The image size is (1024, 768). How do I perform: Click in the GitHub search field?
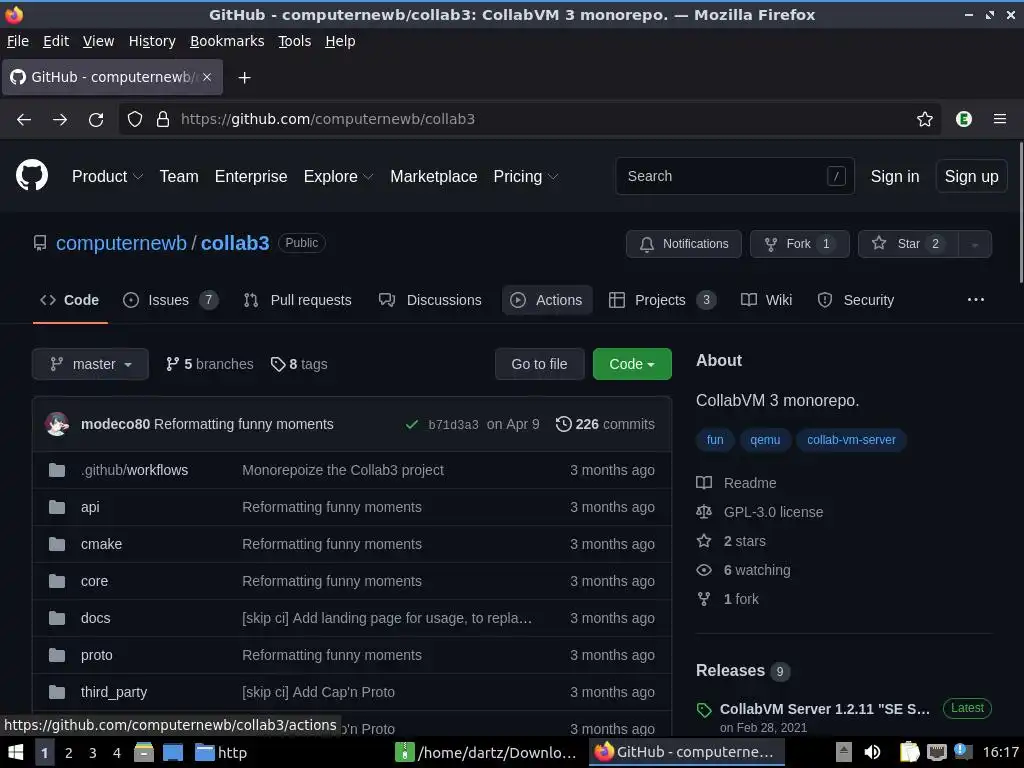pos(735,176)
